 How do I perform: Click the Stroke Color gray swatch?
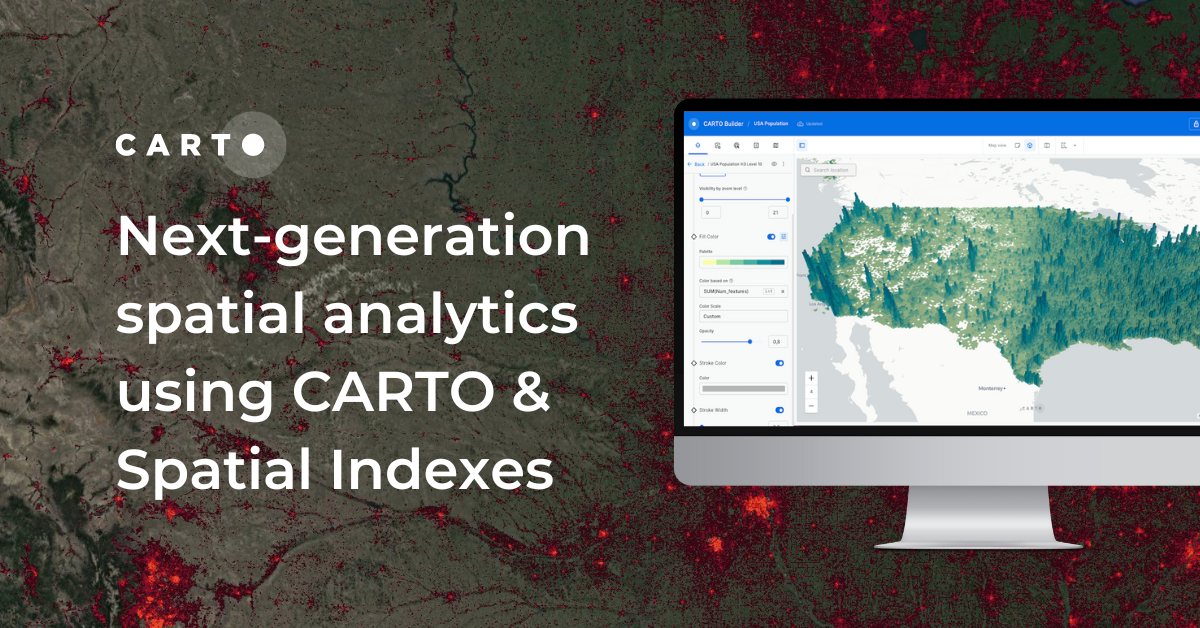742,386
